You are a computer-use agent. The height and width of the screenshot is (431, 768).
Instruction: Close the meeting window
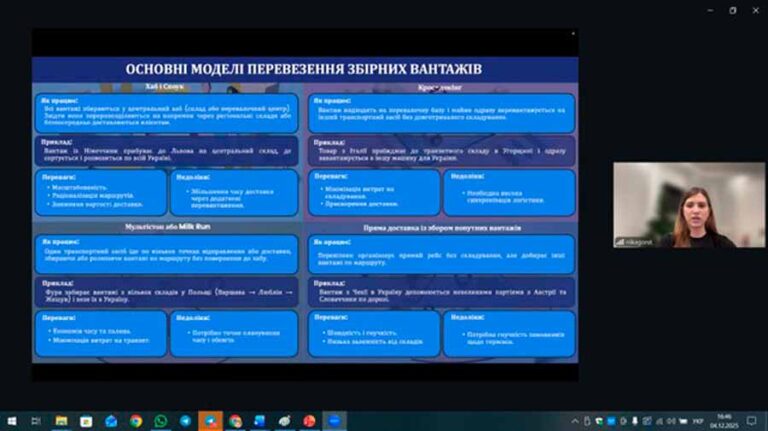tap(755, 10)
